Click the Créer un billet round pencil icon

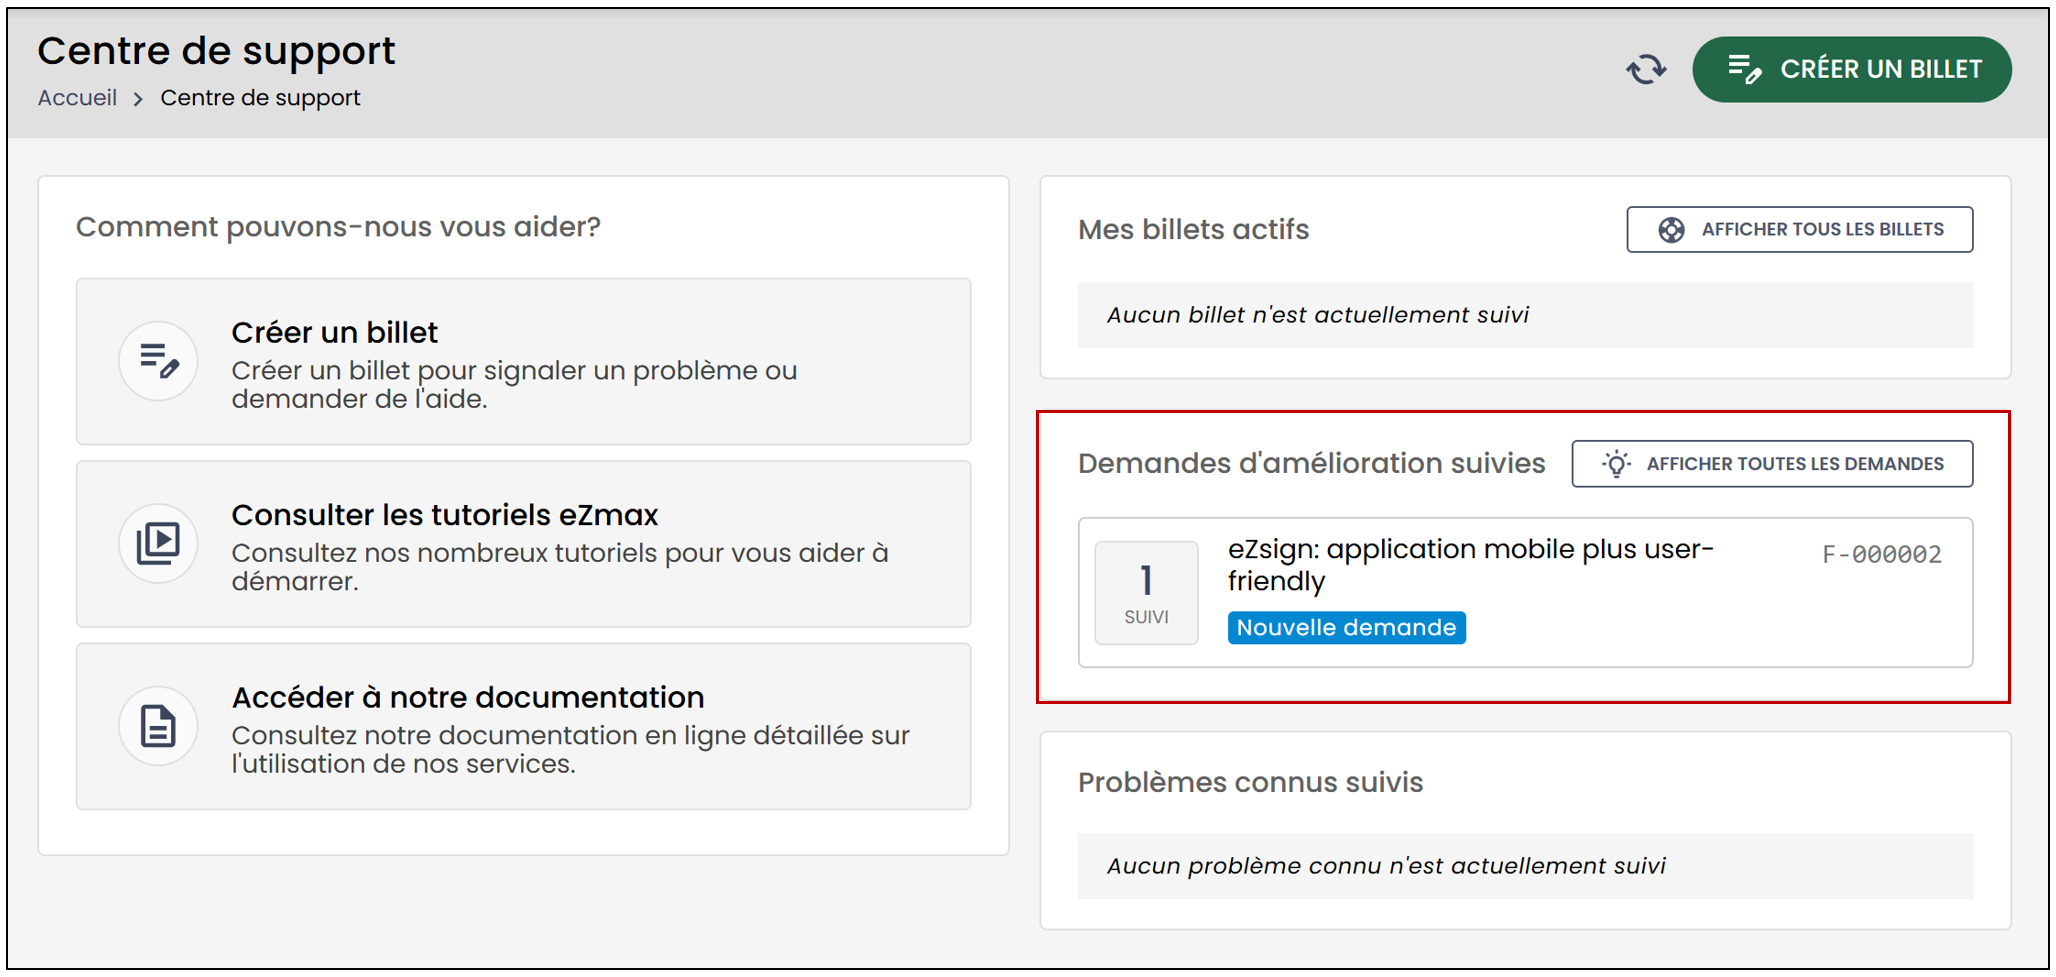[158, 361]
